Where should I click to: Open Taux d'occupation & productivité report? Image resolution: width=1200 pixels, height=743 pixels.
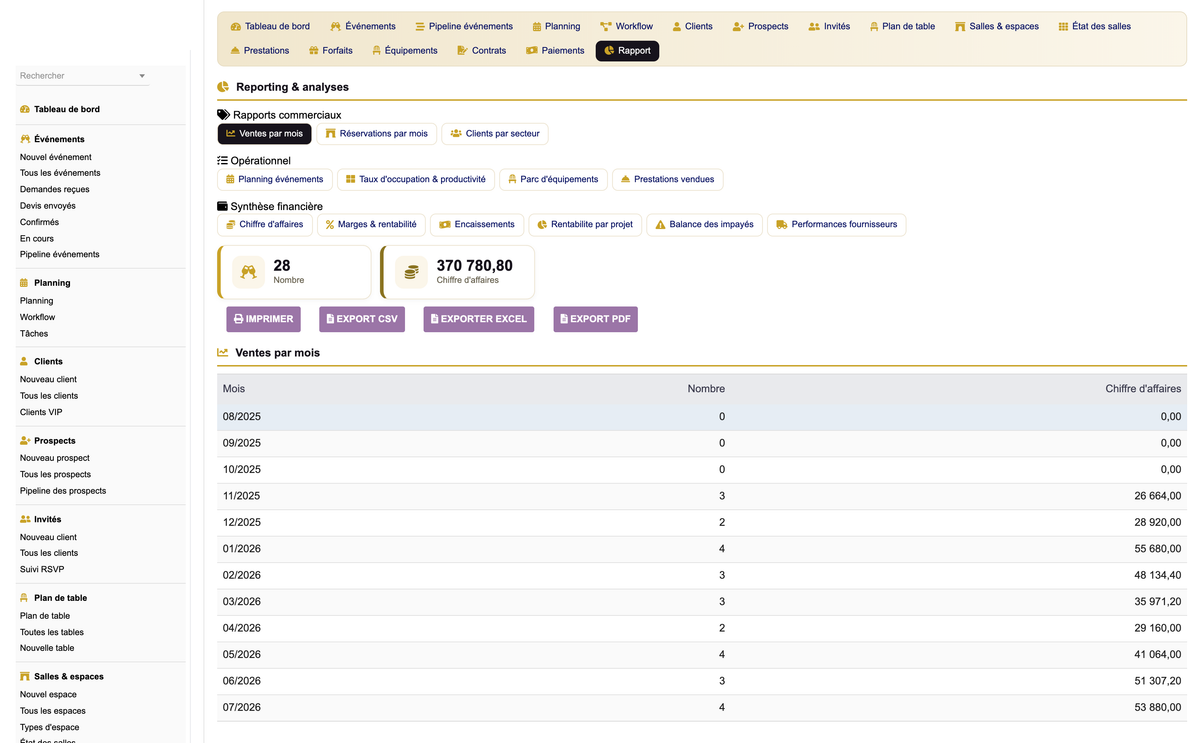tap(416, 179)
